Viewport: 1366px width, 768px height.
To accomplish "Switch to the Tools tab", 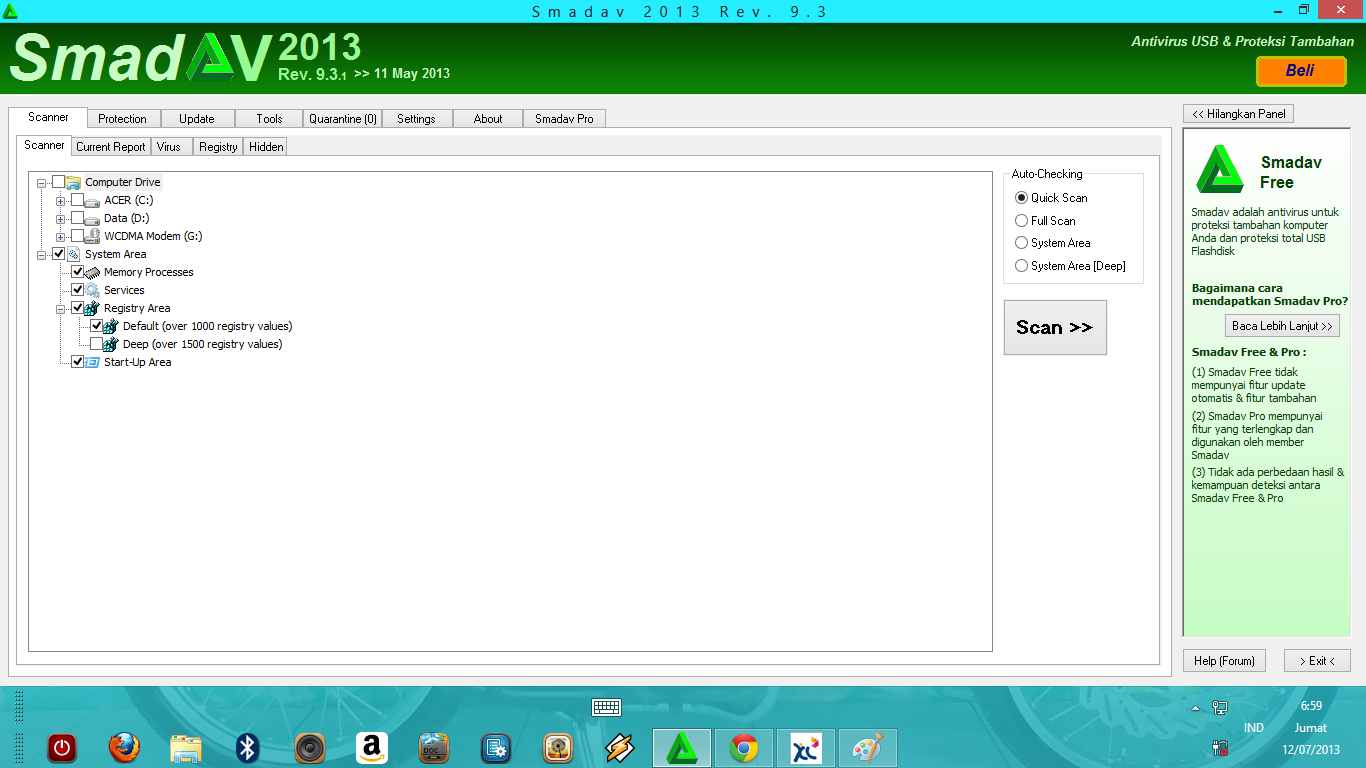I will click(269, 118).
